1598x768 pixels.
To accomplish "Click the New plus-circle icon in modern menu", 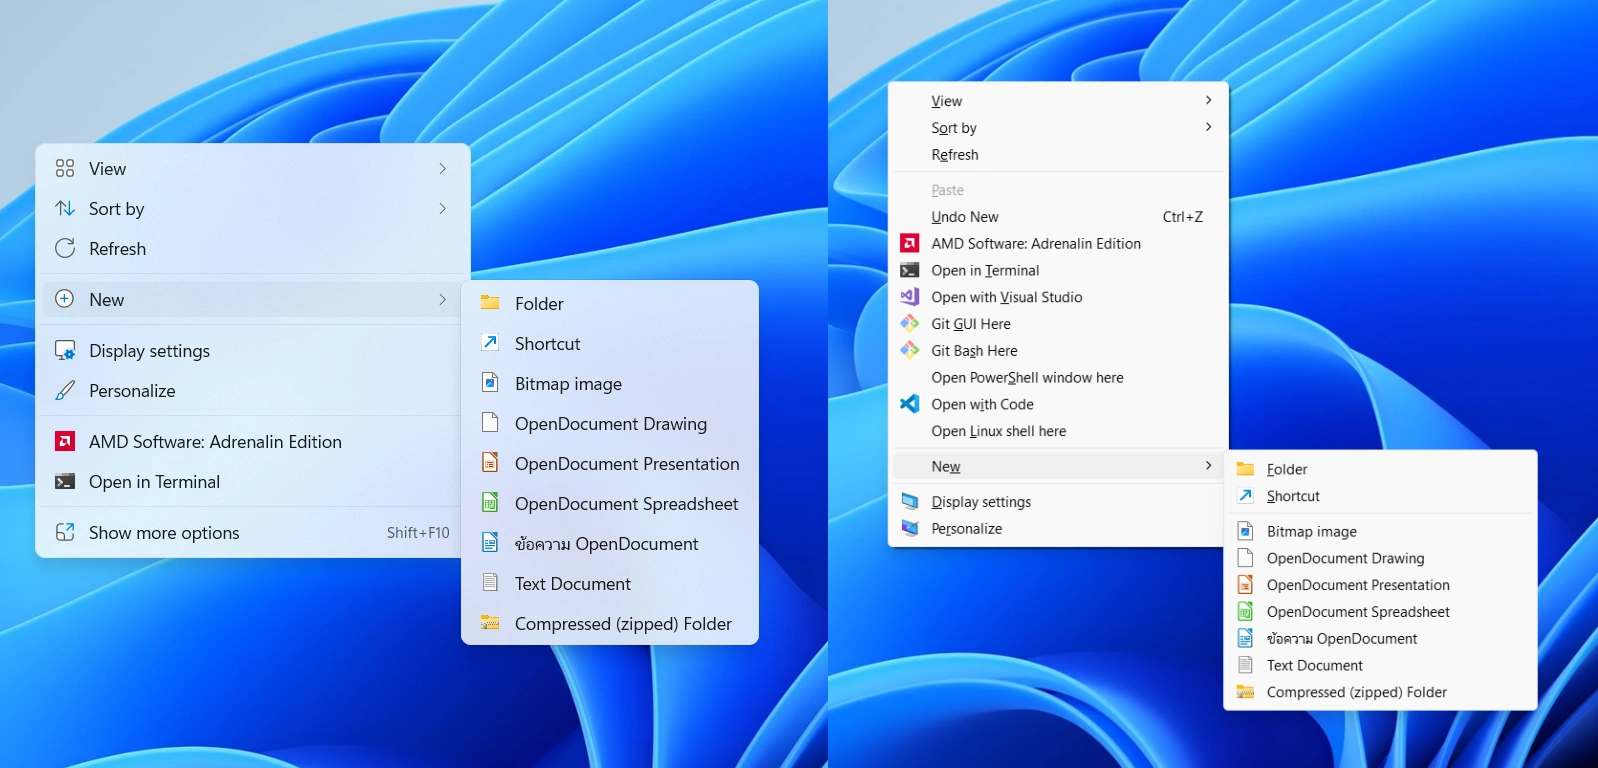I will [x=65, y=299].
